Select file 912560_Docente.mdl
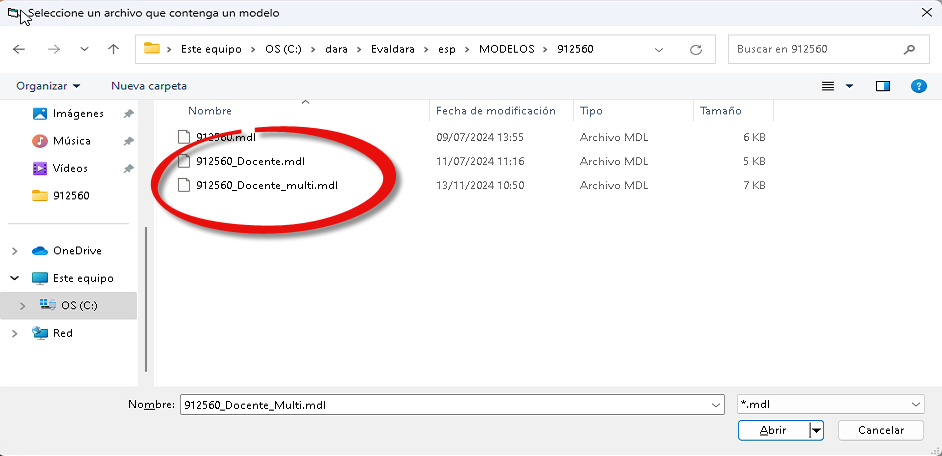 click(x=252, y=162)
